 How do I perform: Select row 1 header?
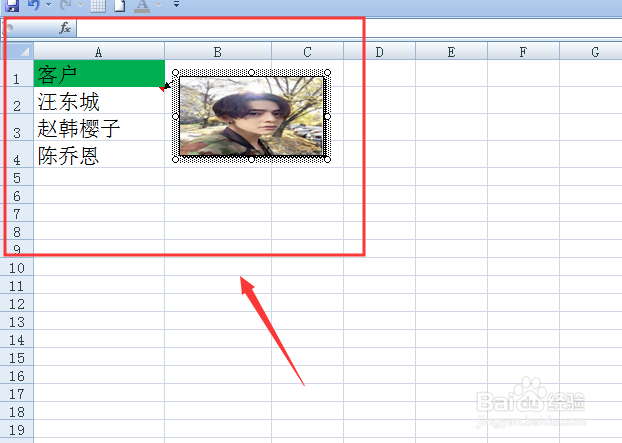pyautogui.click(x=17, y=74)
